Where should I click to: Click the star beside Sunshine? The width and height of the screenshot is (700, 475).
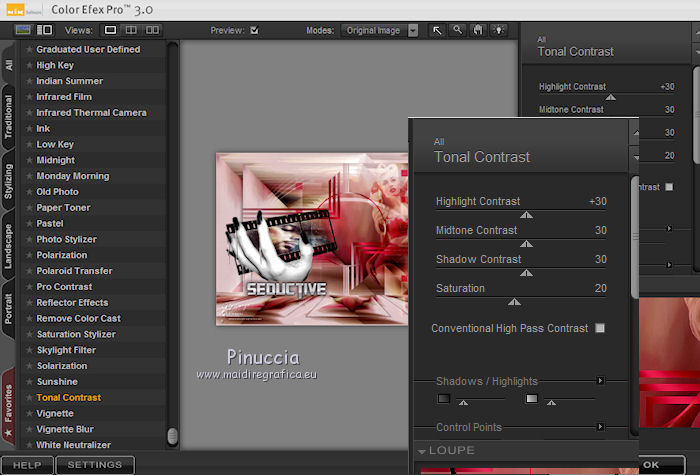tap(29, 382)
